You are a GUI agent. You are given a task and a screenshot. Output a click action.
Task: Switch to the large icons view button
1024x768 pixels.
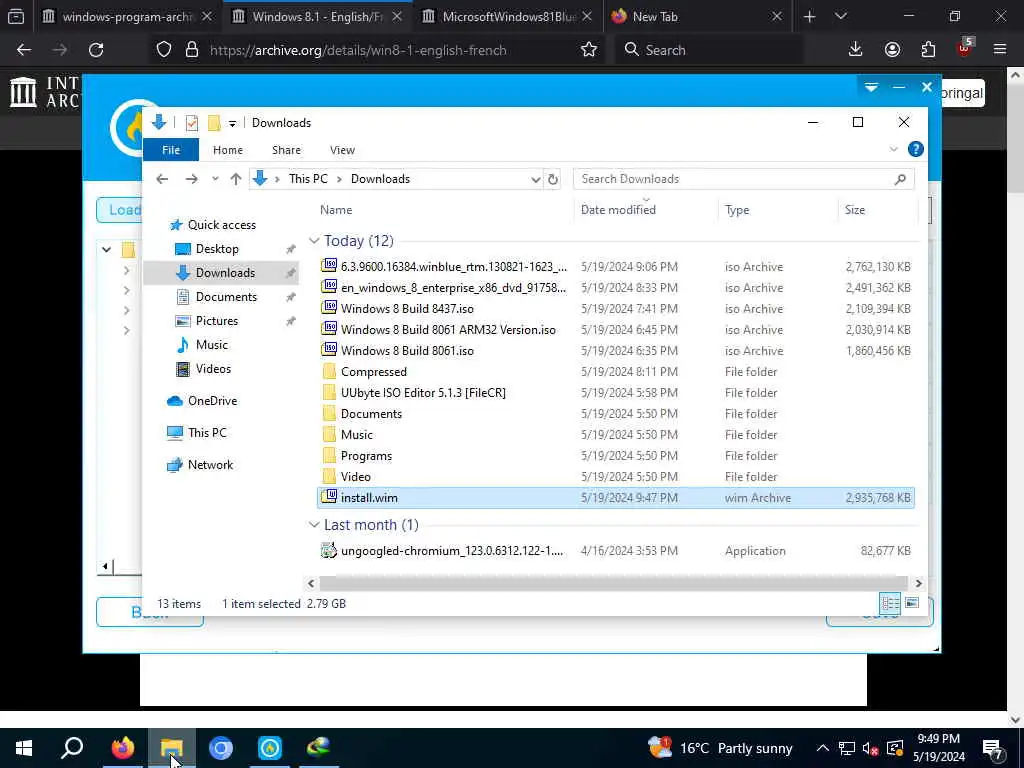click(x=912, y=603)
